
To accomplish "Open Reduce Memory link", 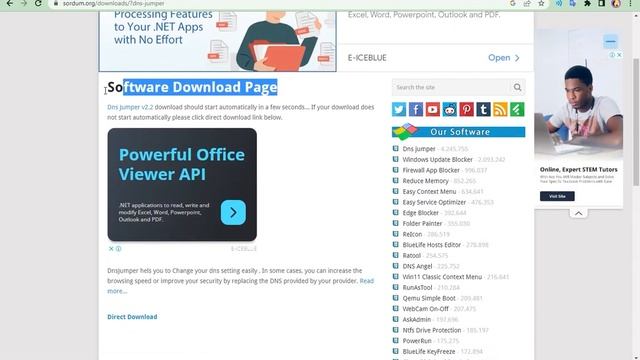I will (x=425, y=181).
